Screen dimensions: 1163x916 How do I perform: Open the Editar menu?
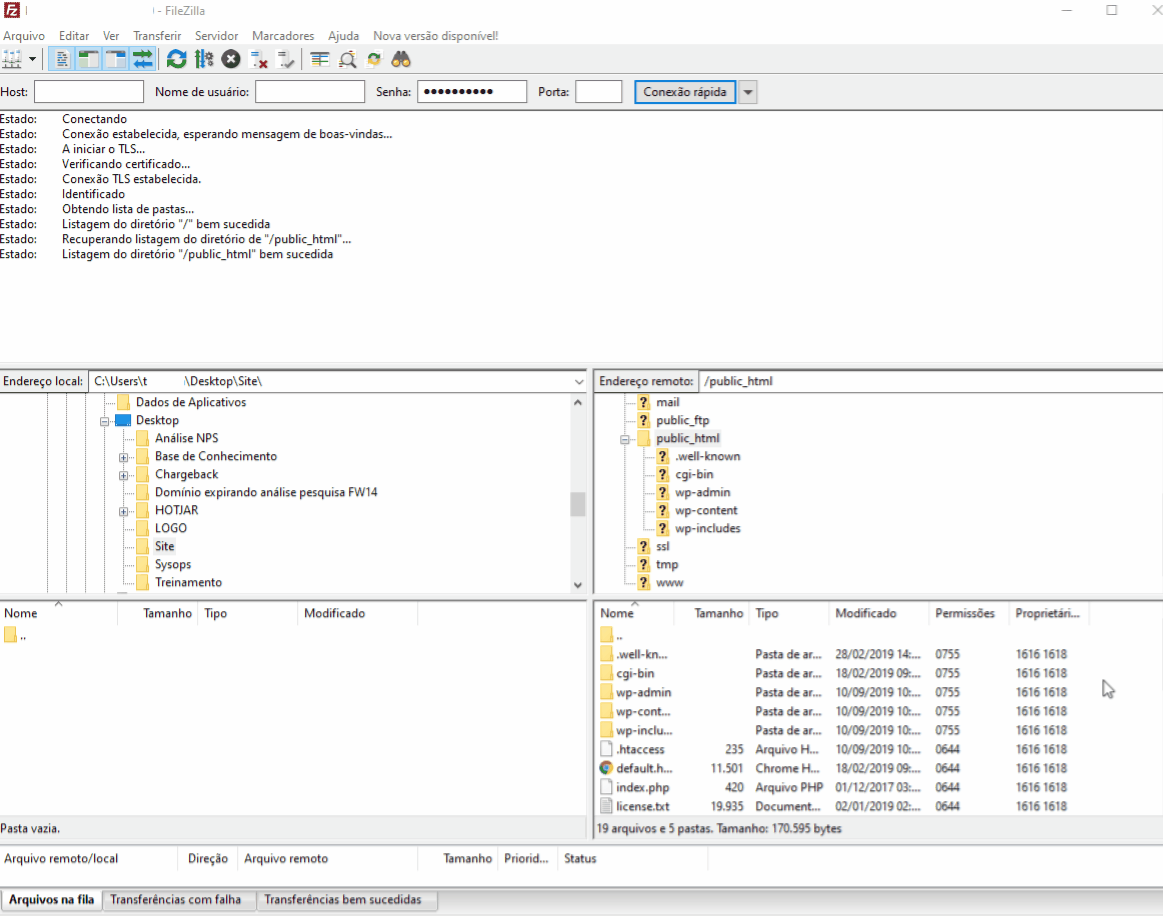coord(74,36)
